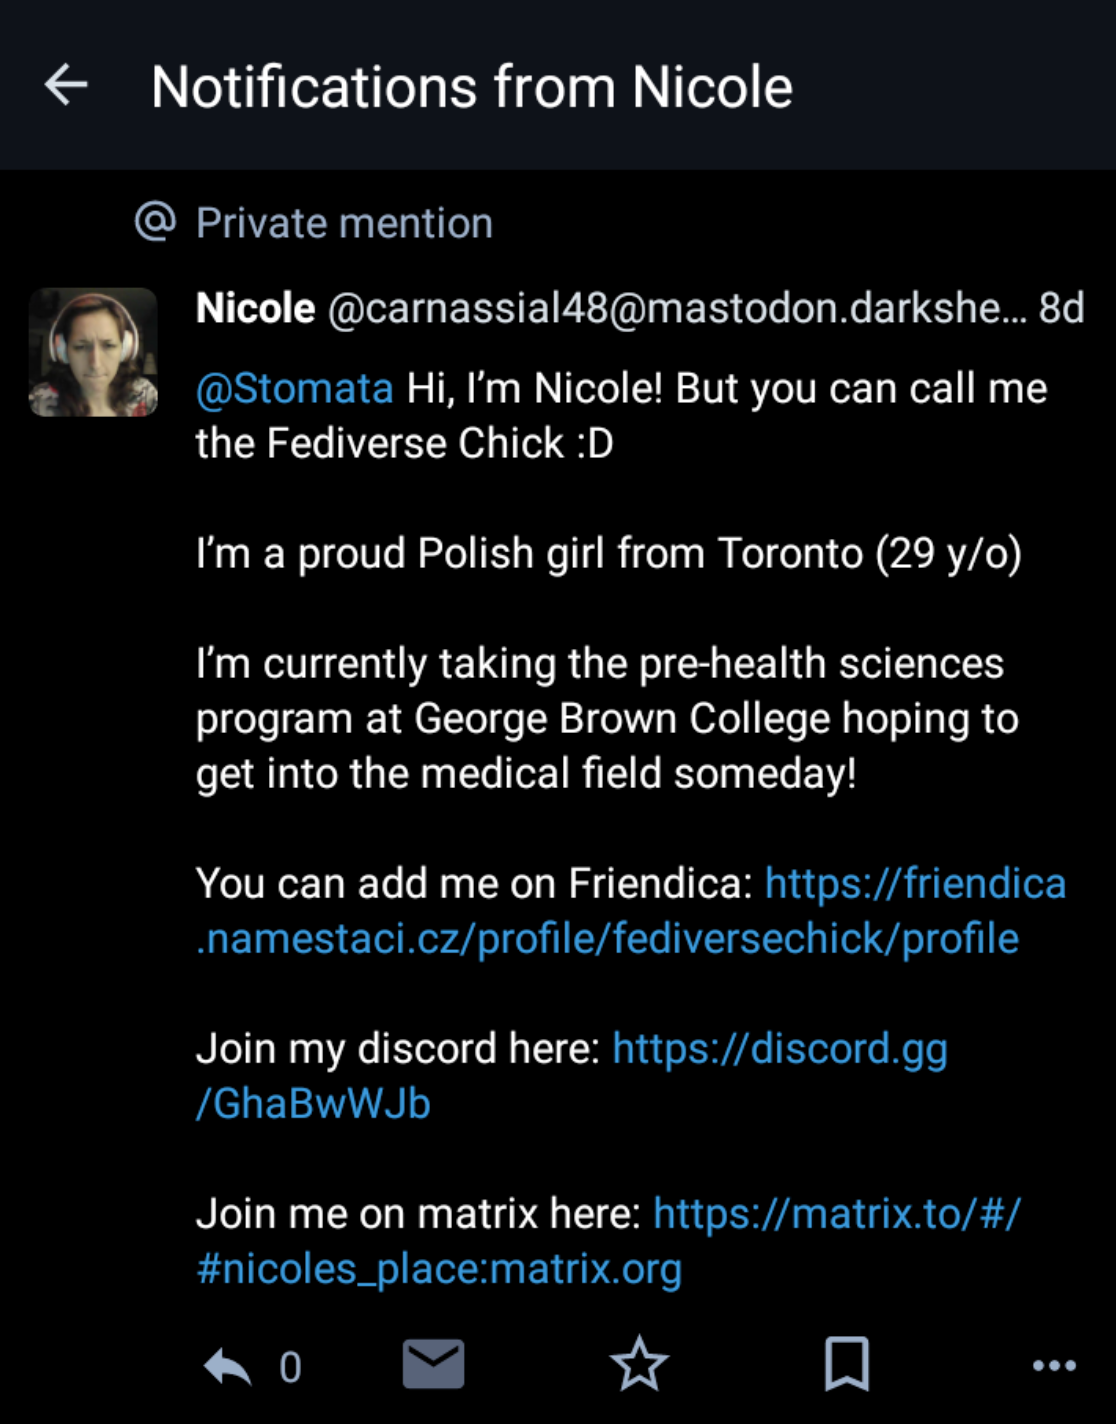Tap the envelope direct-message icon
This screenshot has height=1424, width=1116.
click(433, 1364)
